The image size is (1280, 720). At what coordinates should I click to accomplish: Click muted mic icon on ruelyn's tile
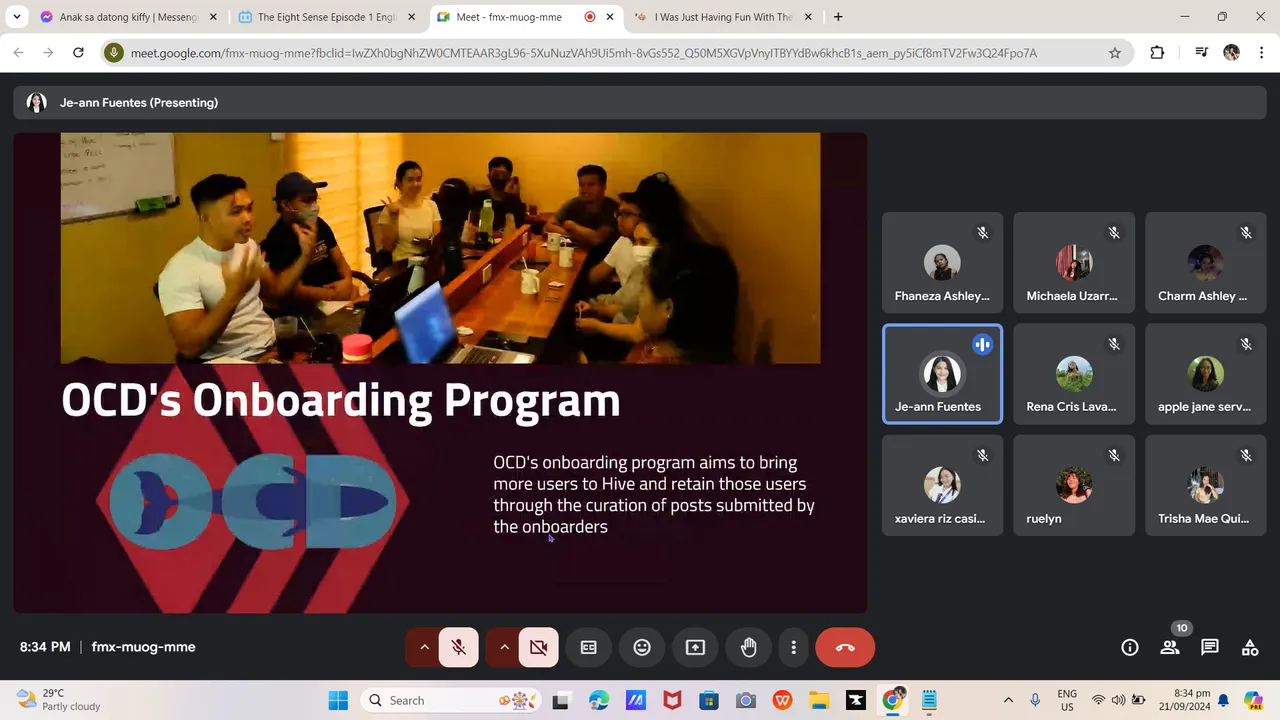[1114, 455]
